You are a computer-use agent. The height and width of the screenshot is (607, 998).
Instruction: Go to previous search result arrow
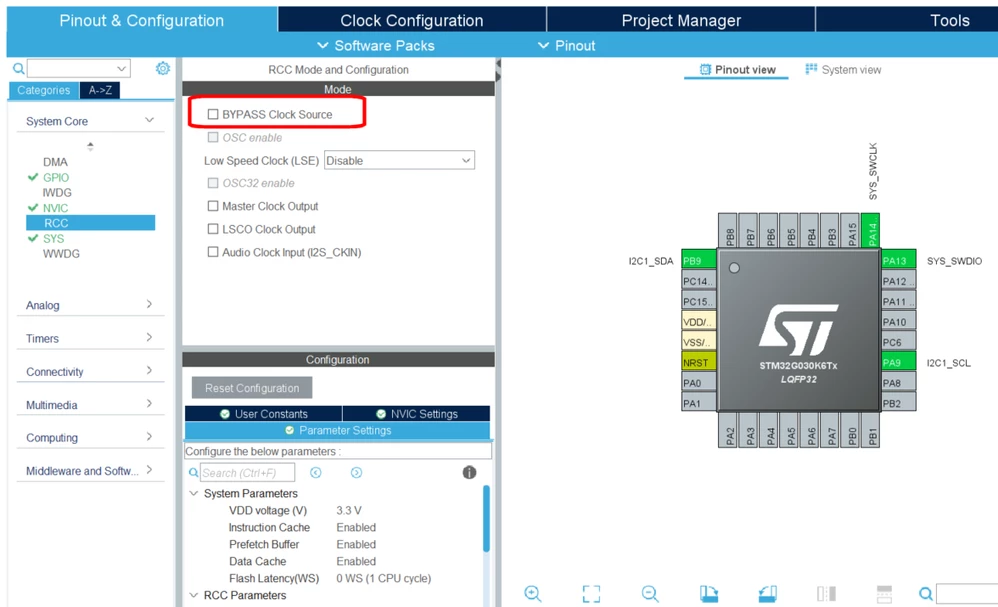(316, 472)
